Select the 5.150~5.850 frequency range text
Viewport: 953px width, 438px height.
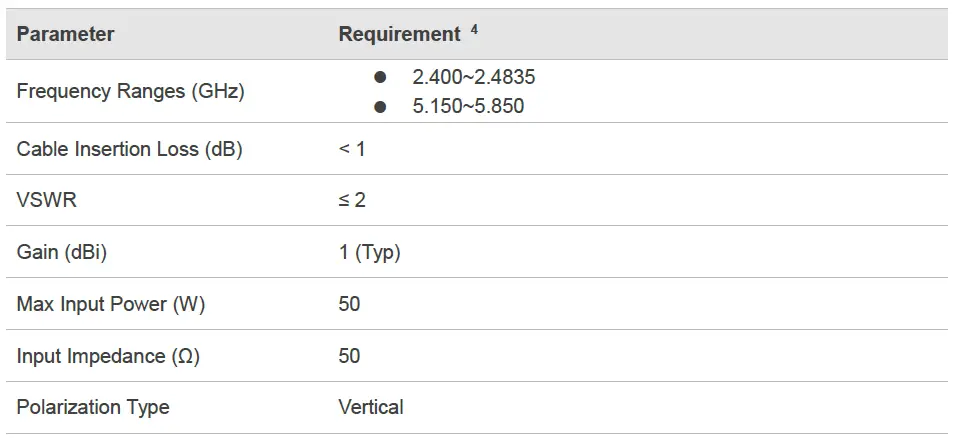pos(468,106)
